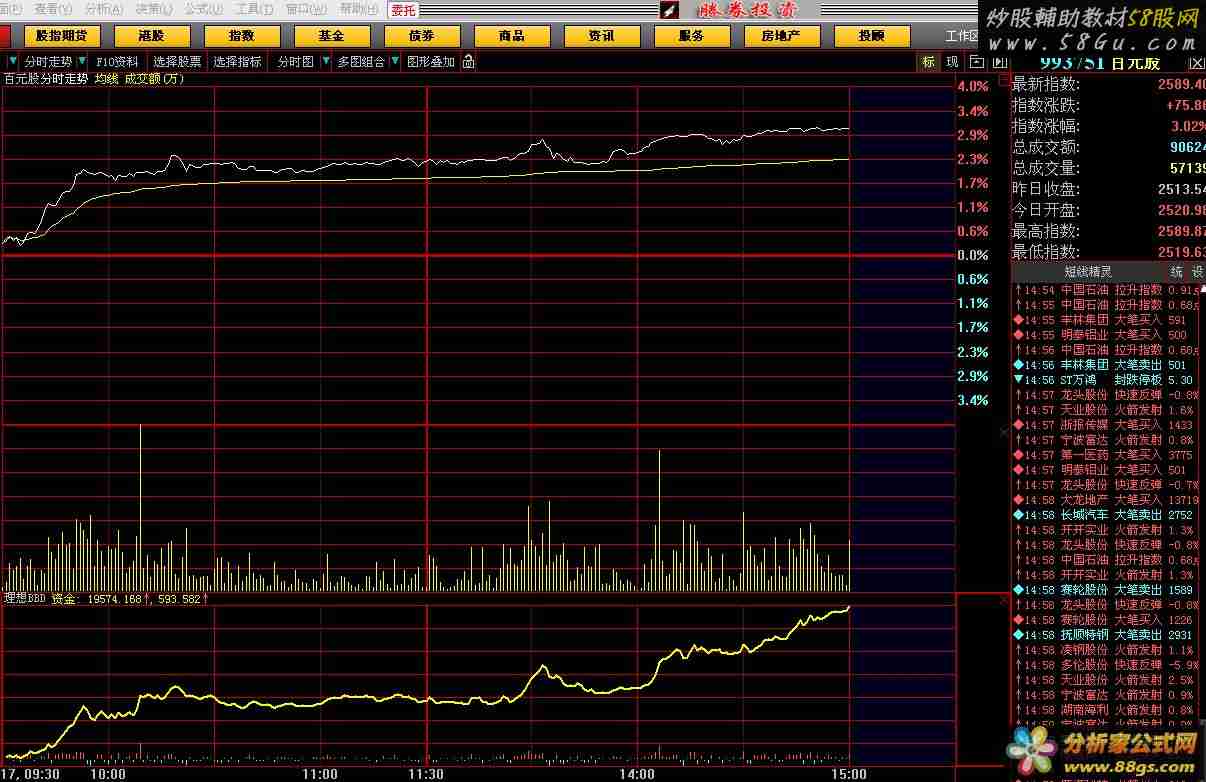Click the 成交额(万) legend label
Image resolution: width=1206 pixels, height=782 pixels.
coord(155,78)
